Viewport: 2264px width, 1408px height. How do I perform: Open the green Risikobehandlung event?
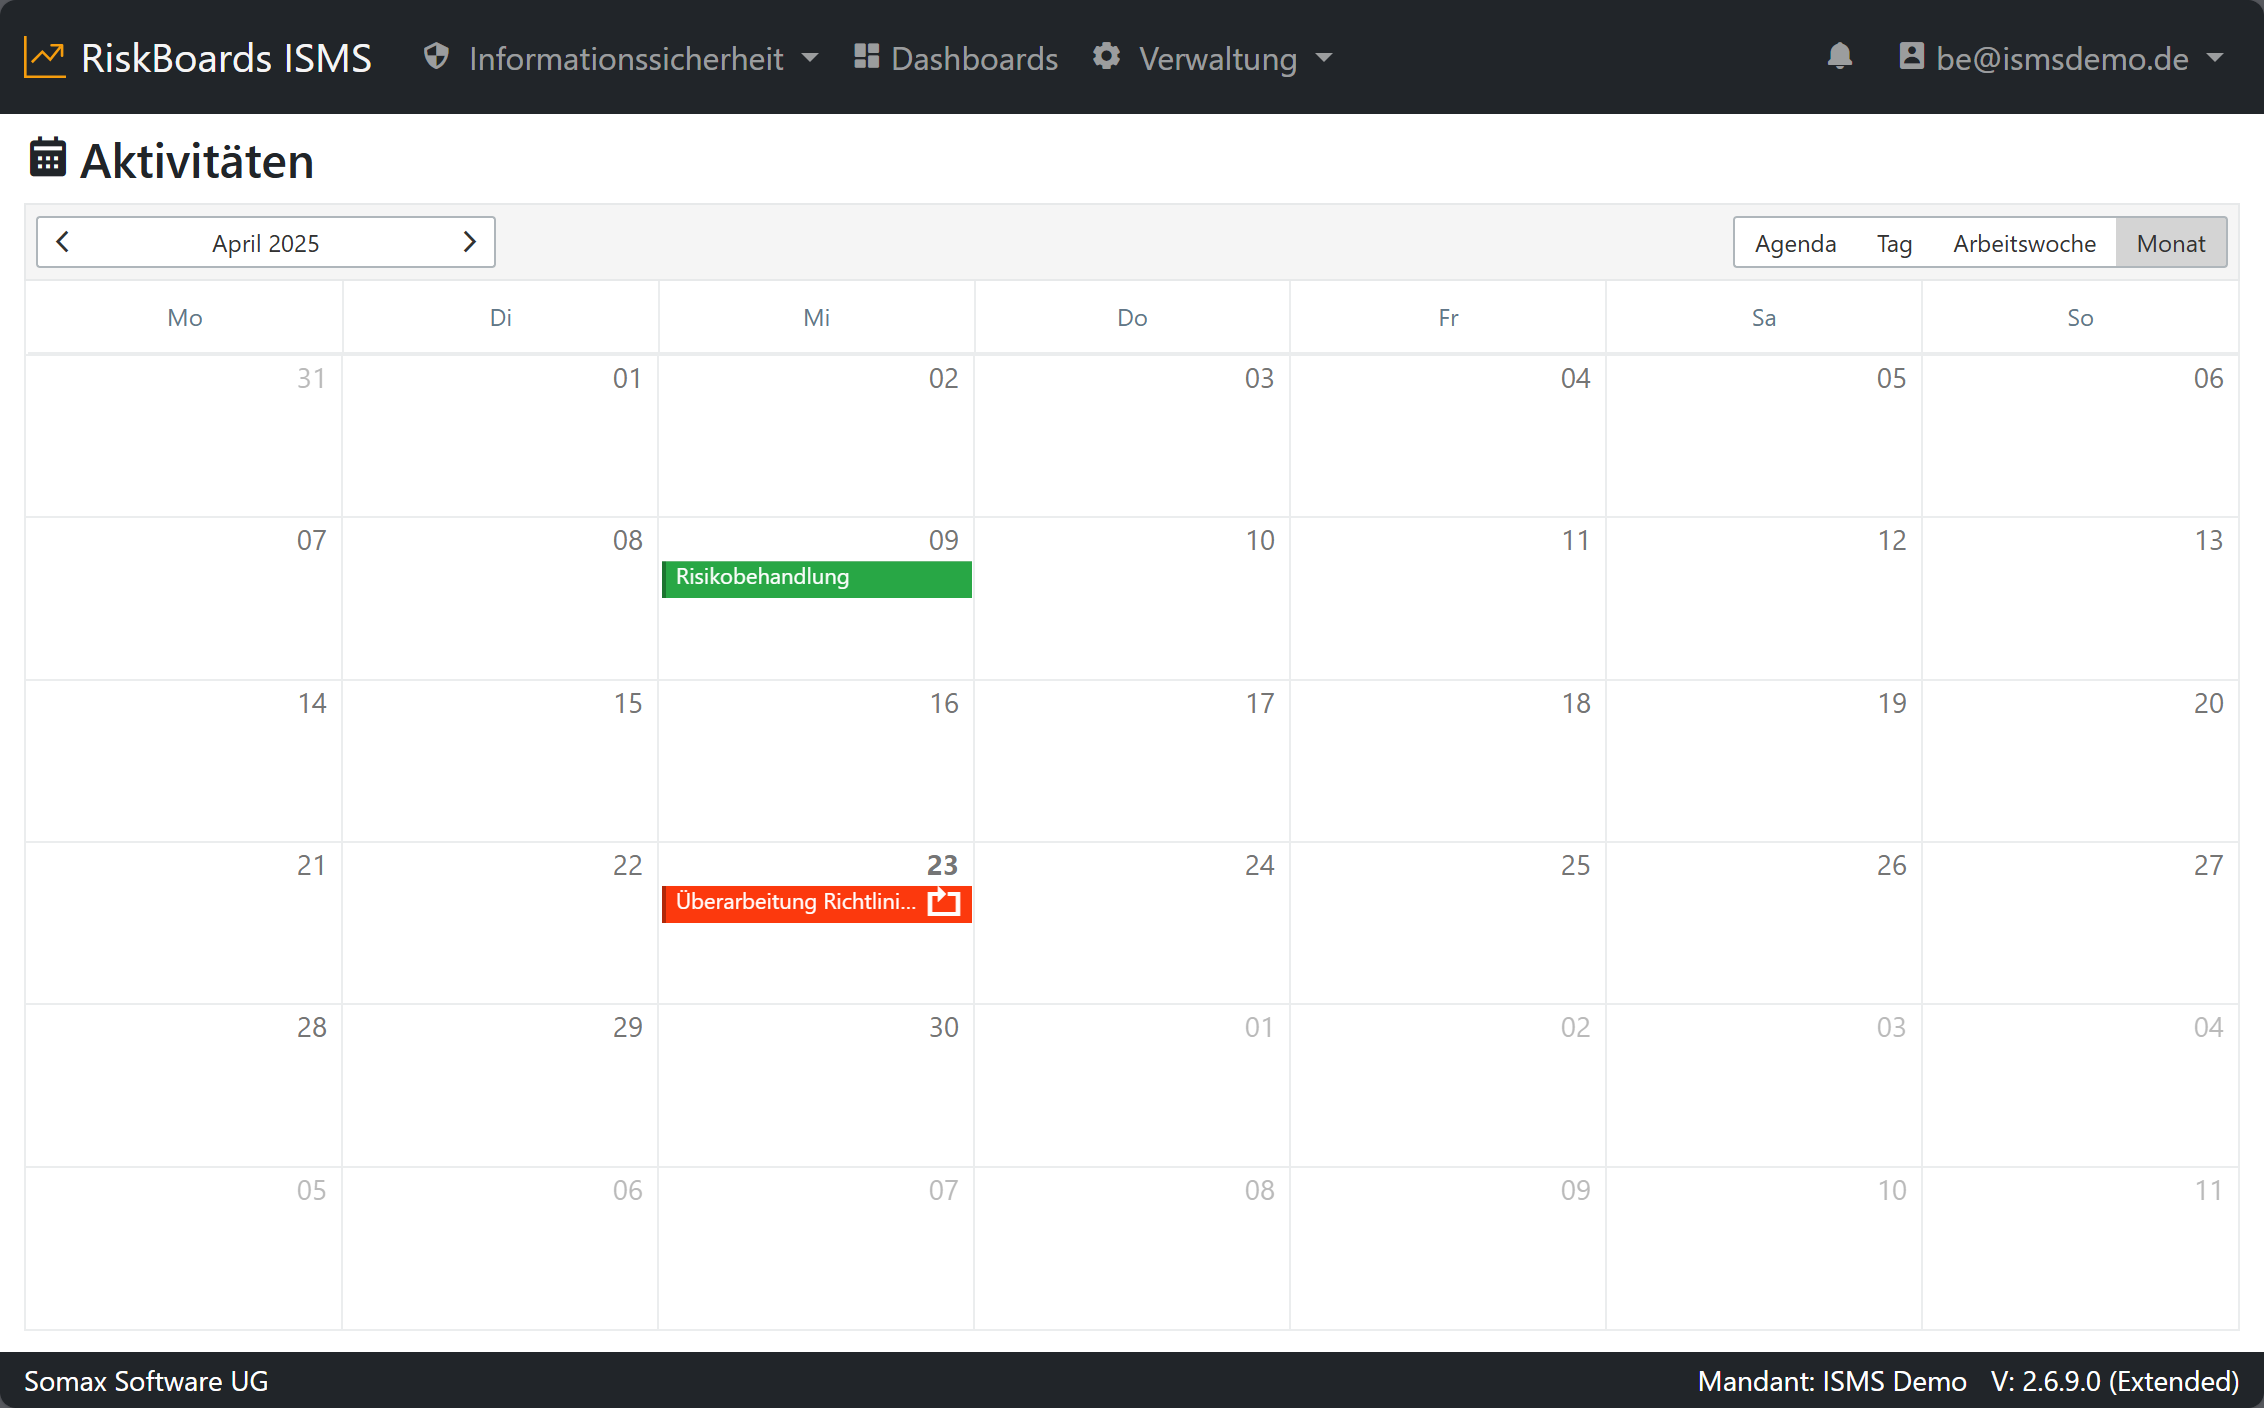click(x=817, y=579)
